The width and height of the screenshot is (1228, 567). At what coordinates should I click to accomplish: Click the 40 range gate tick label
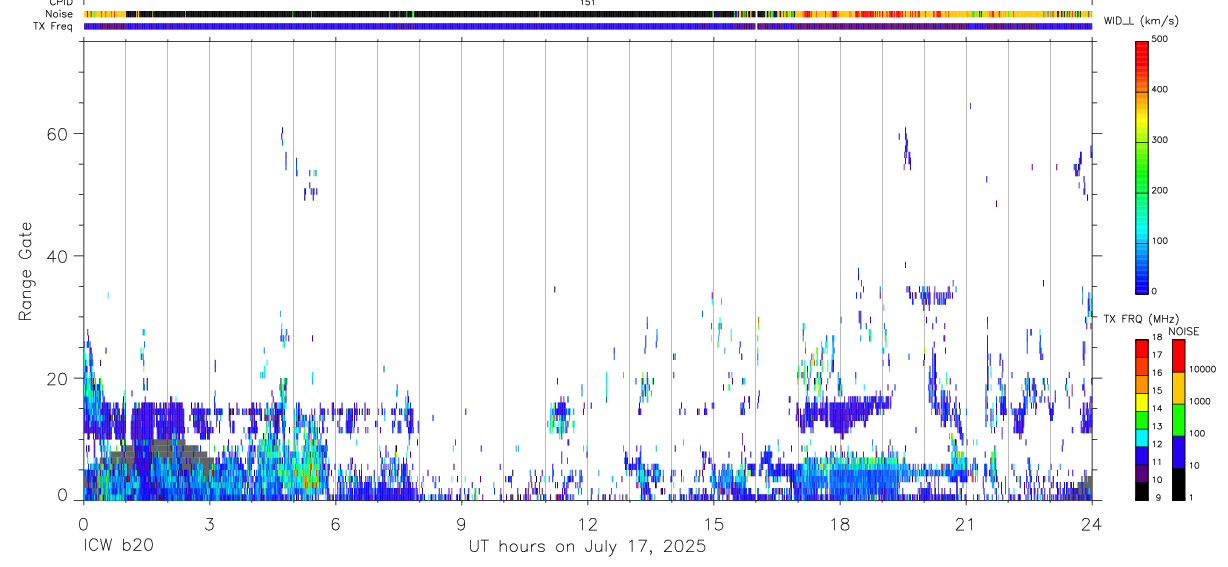[56, 256]
